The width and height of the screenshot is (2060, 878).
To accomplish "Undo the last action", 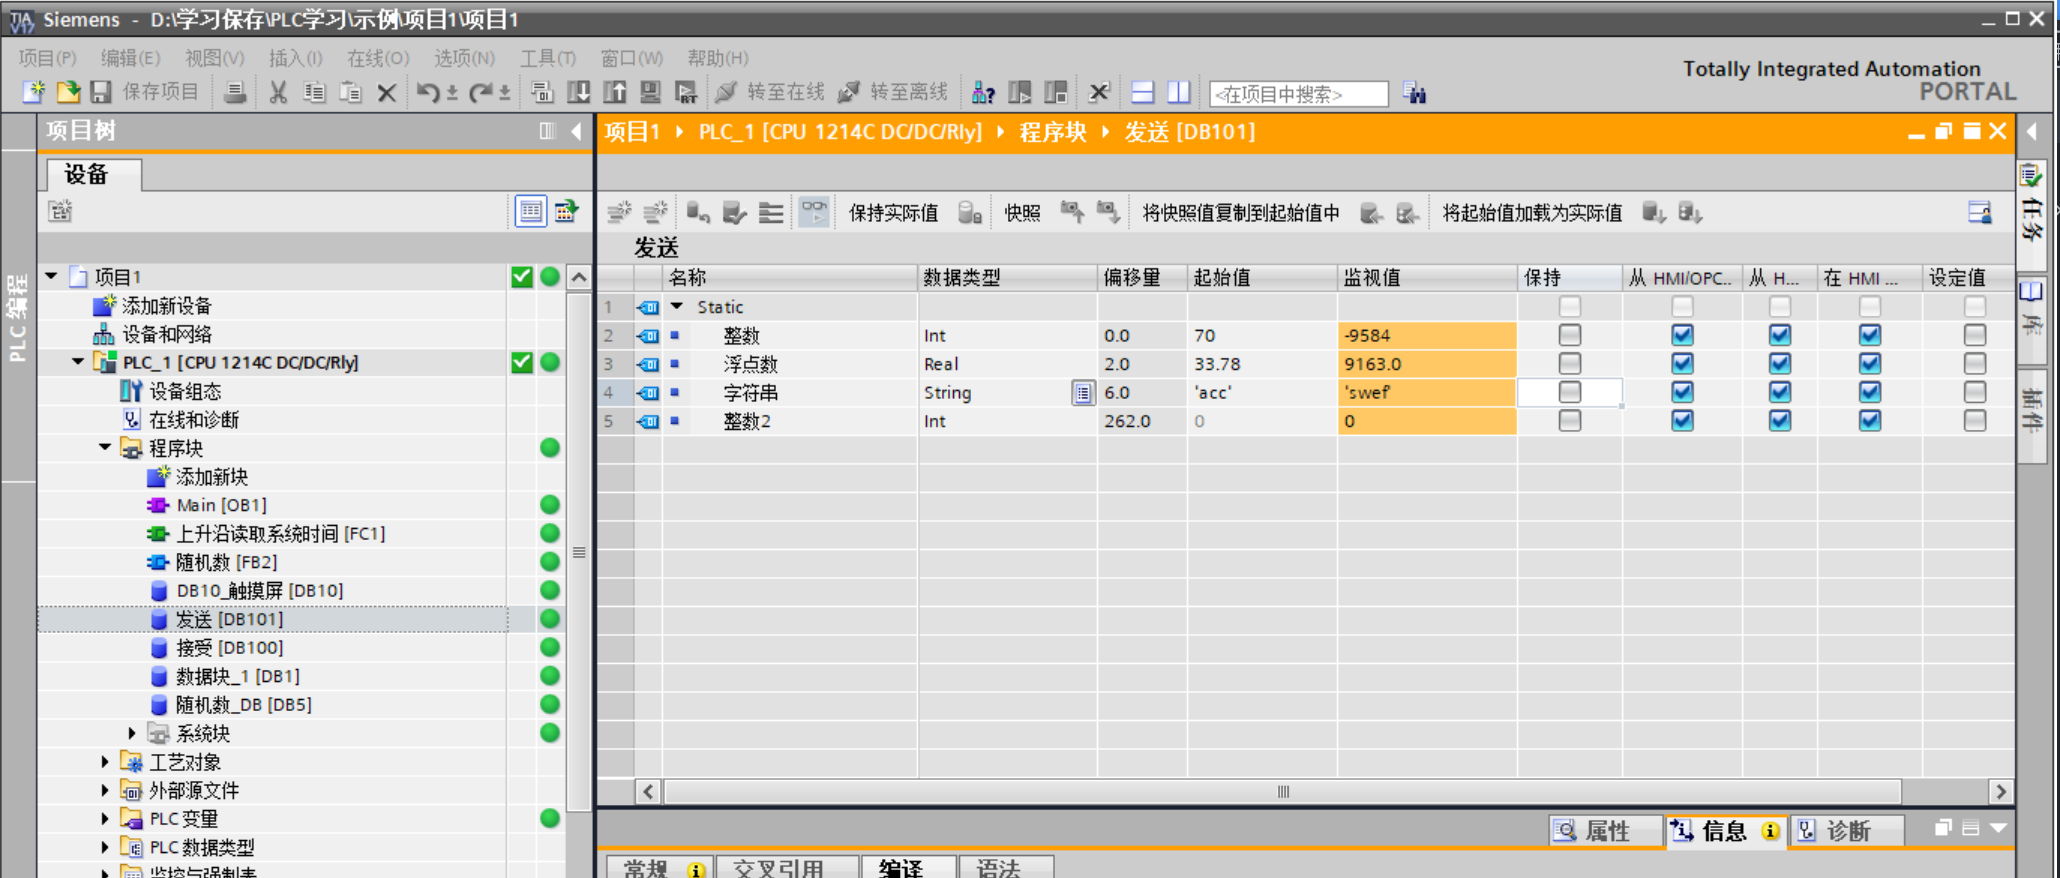I will [x=428, y=92].
